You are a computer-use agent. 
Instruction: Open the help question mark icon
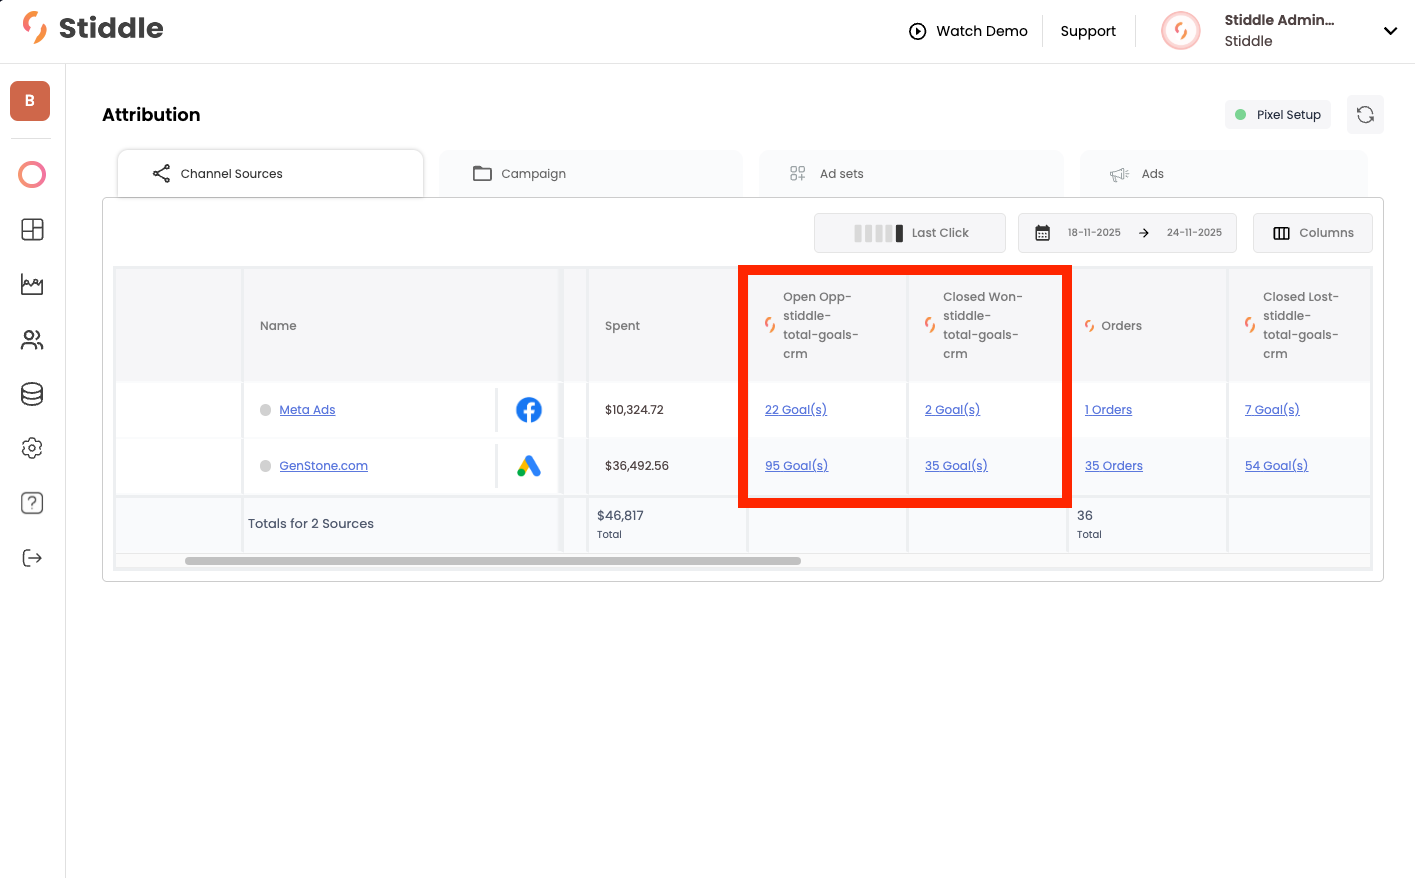click(x=32, y=503)
